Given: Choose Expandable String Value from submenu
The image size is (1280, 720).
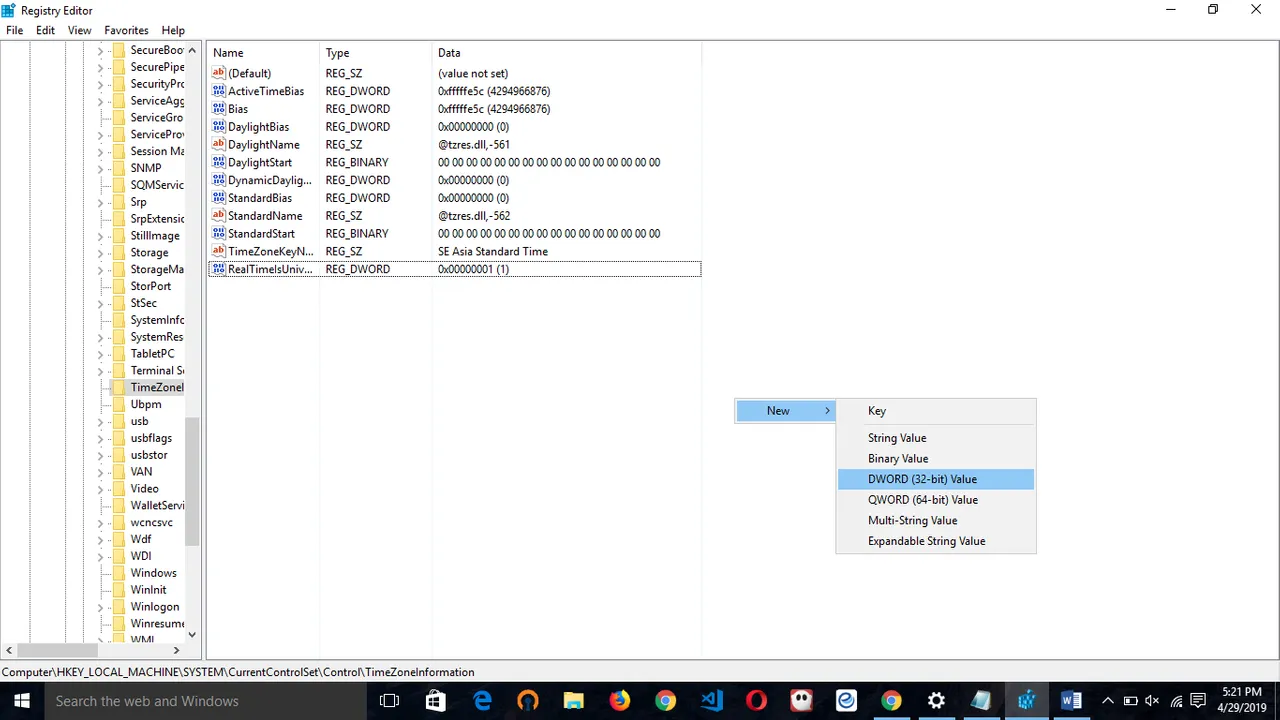Looking at the screenshot, I should (936, 541).
